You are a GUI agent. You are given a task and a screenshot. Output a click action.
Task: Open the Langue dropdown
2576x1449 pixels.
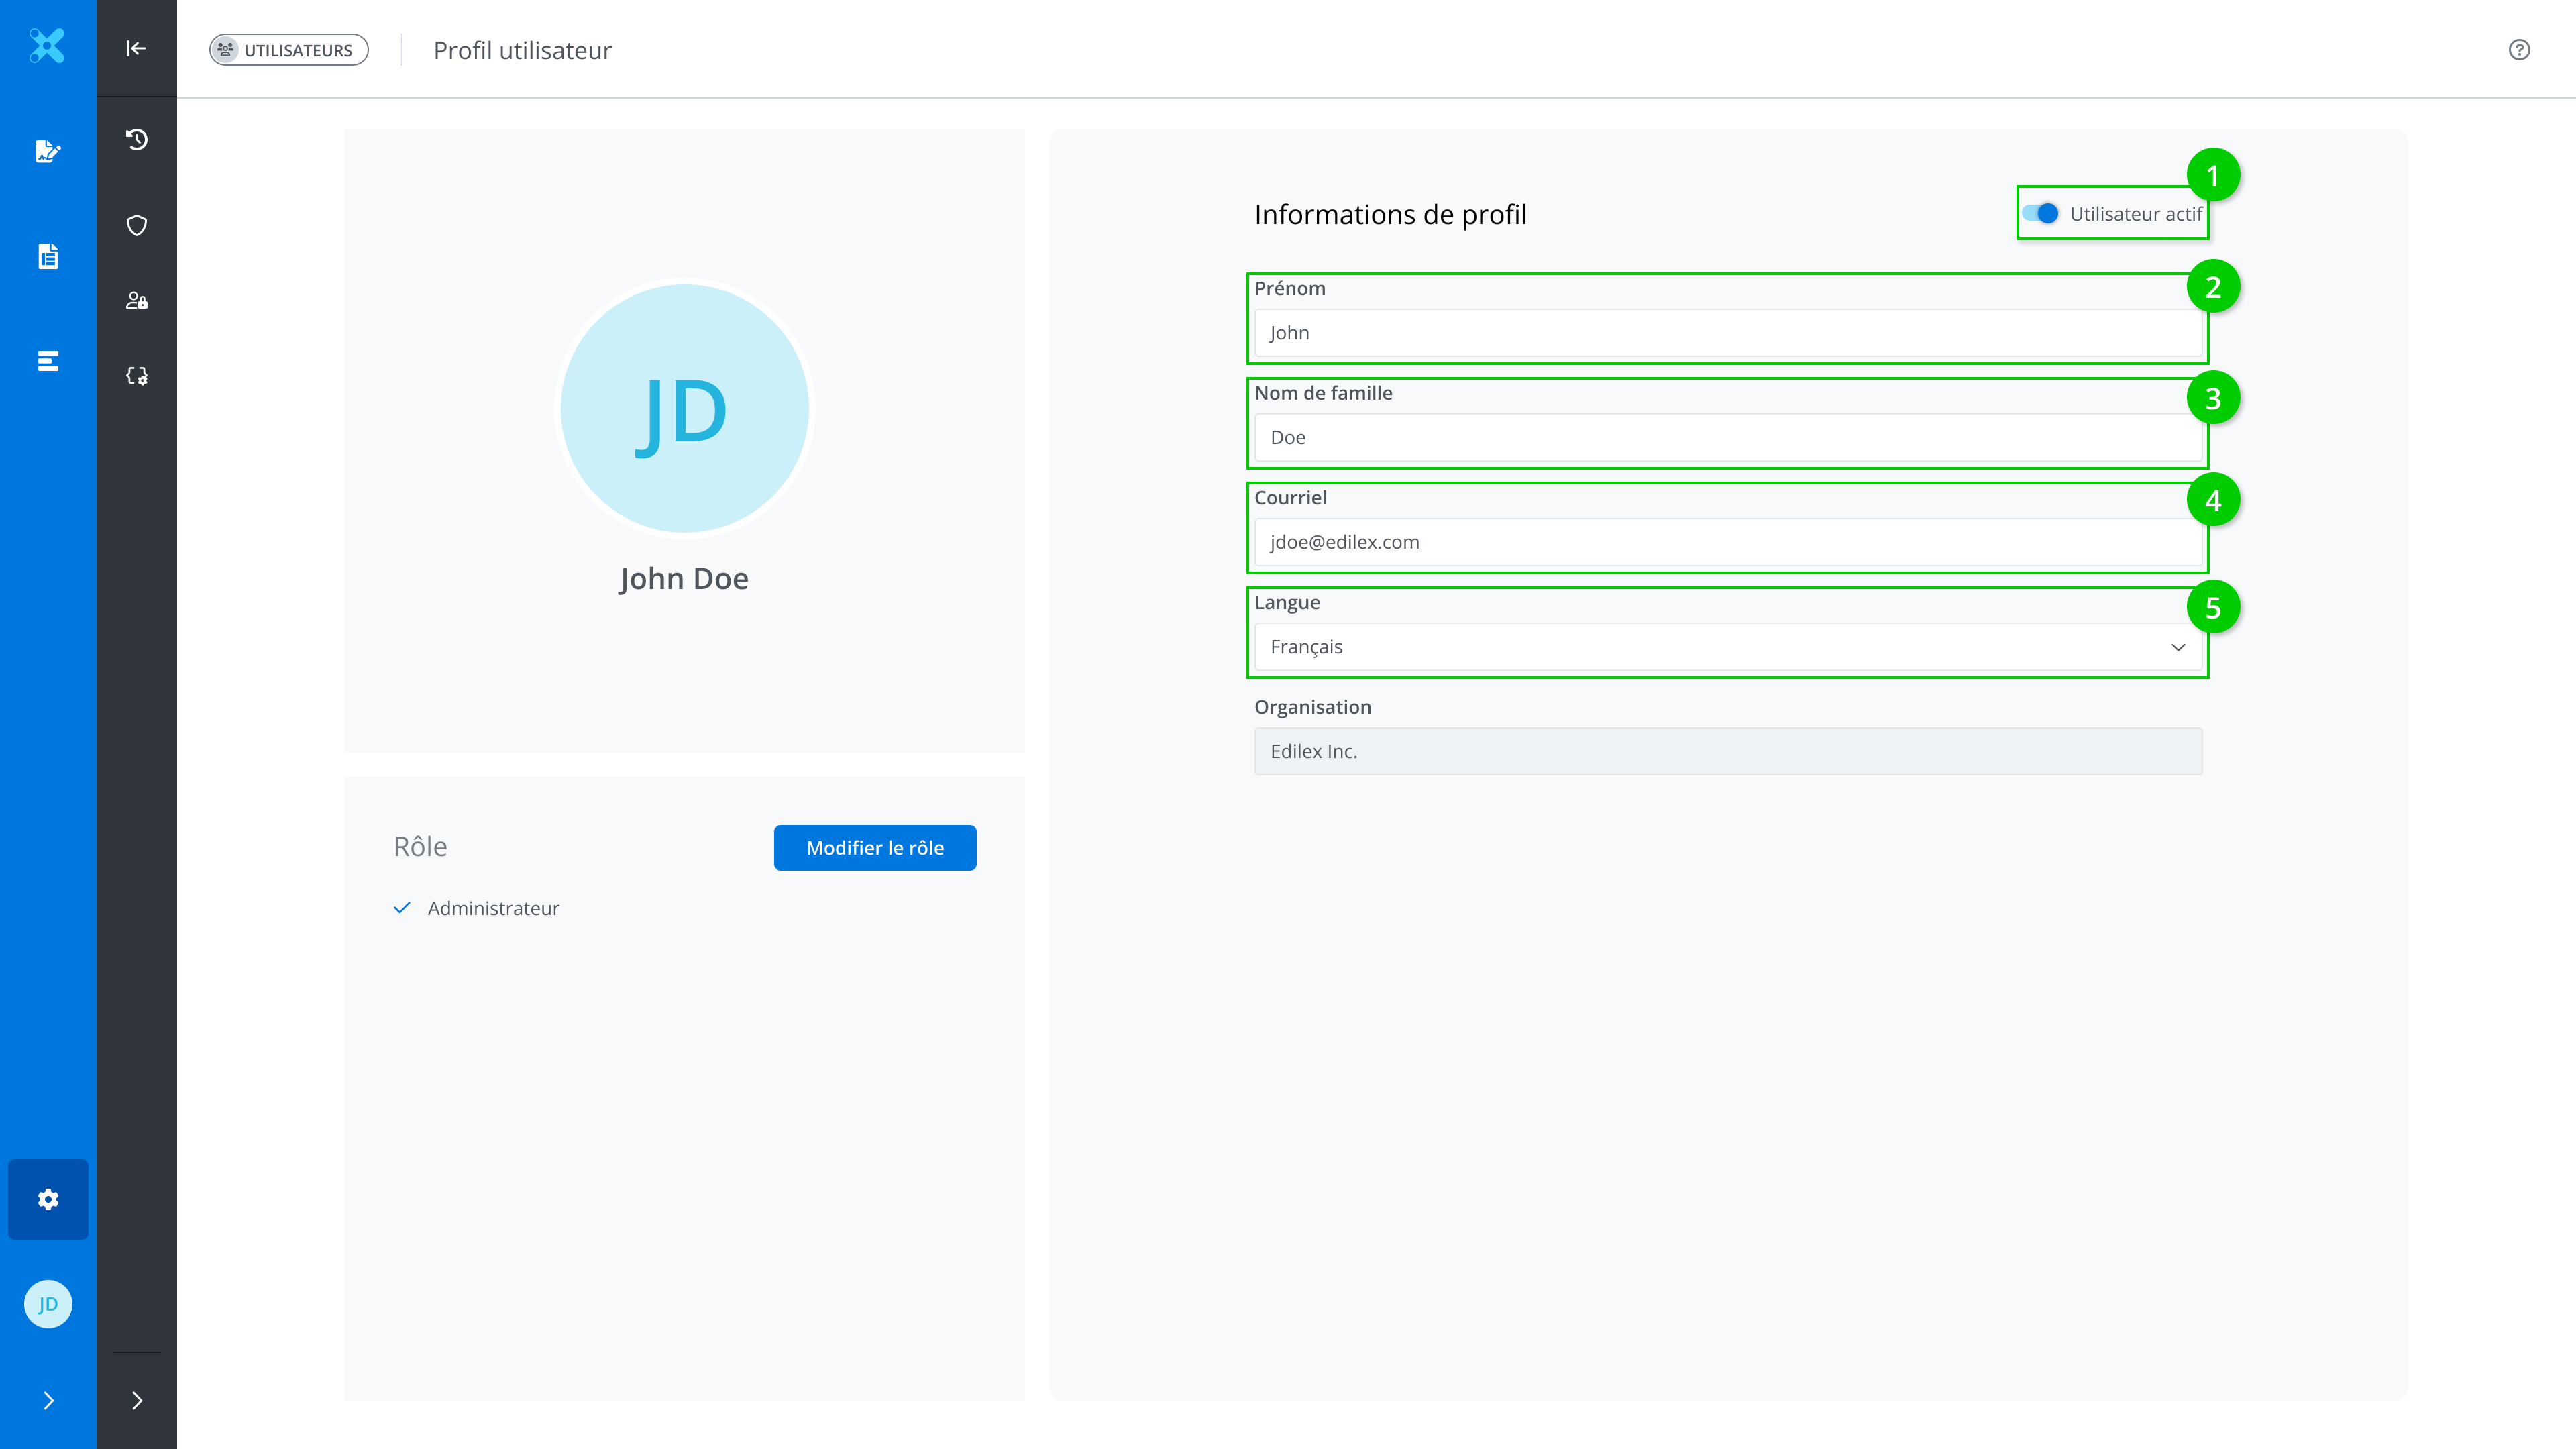[x=1727, y=647]
